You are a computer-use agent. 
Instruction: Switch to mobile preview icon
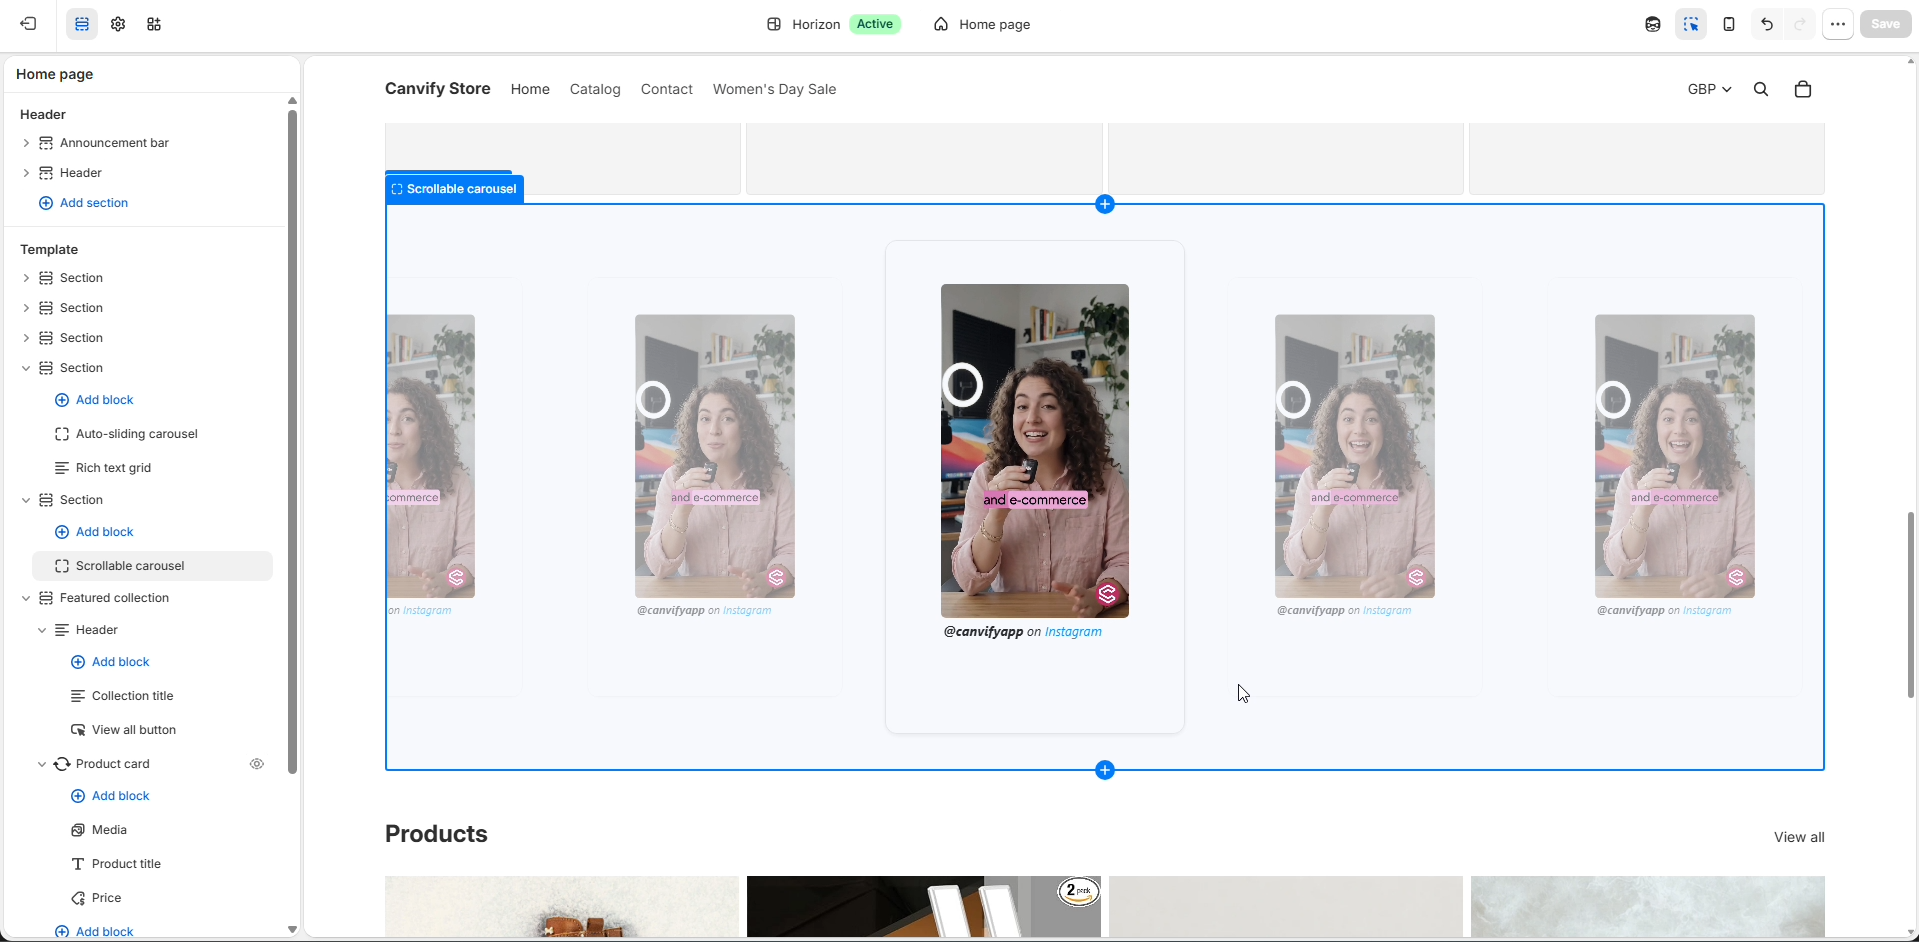pos(1729,24)
